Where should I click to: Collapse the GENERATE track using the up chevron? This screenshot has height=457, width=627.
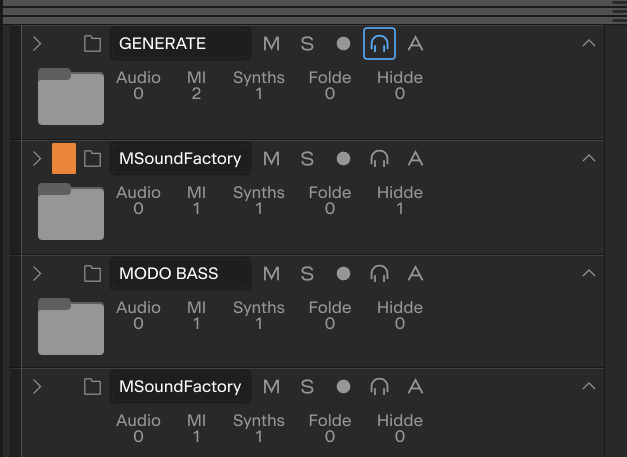[589, 43]
